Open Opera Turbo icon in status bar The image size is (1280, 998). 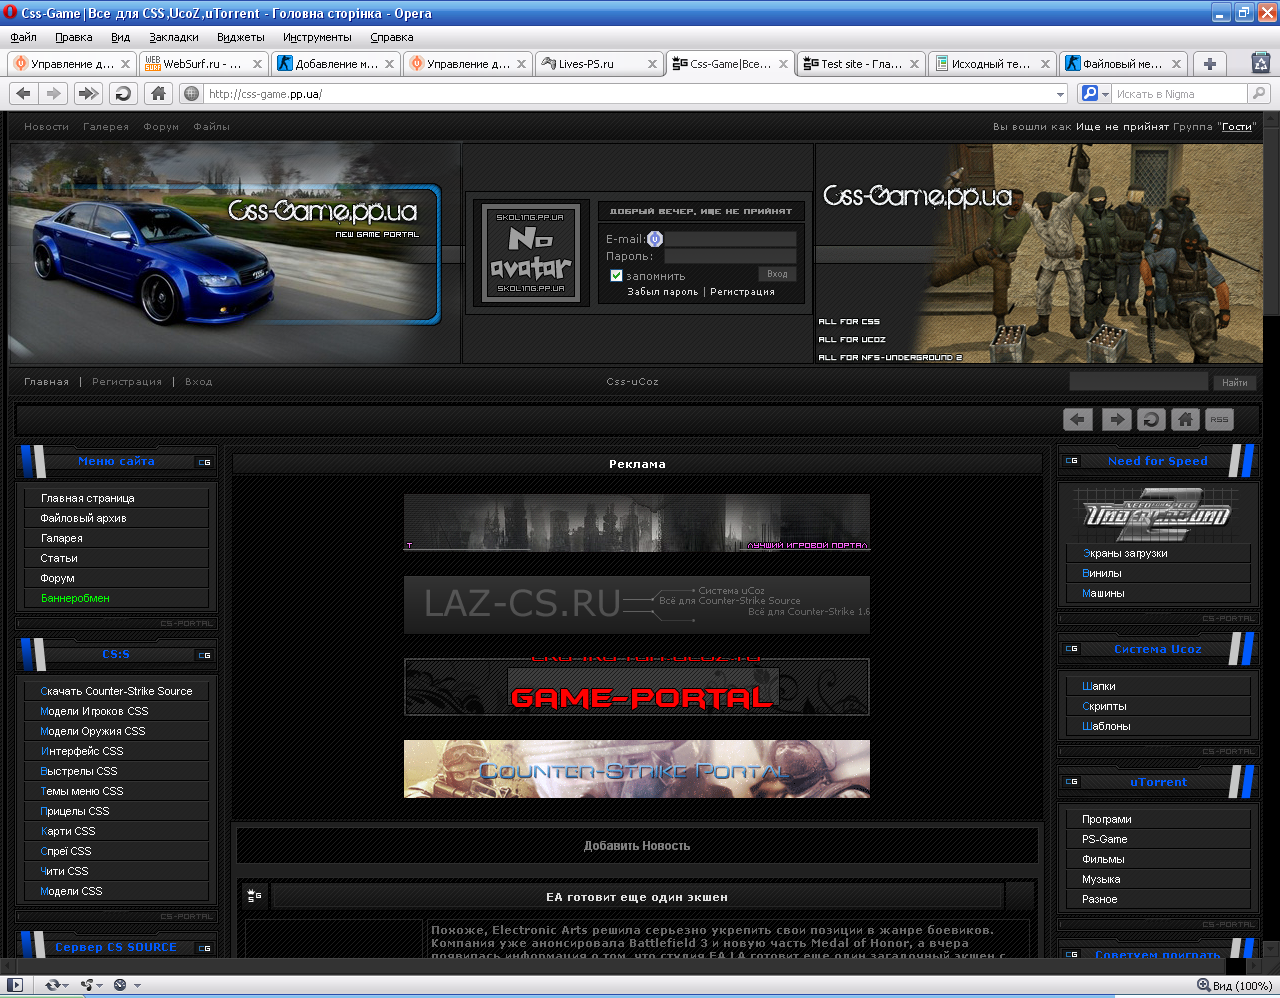click(x=120, y=985)
